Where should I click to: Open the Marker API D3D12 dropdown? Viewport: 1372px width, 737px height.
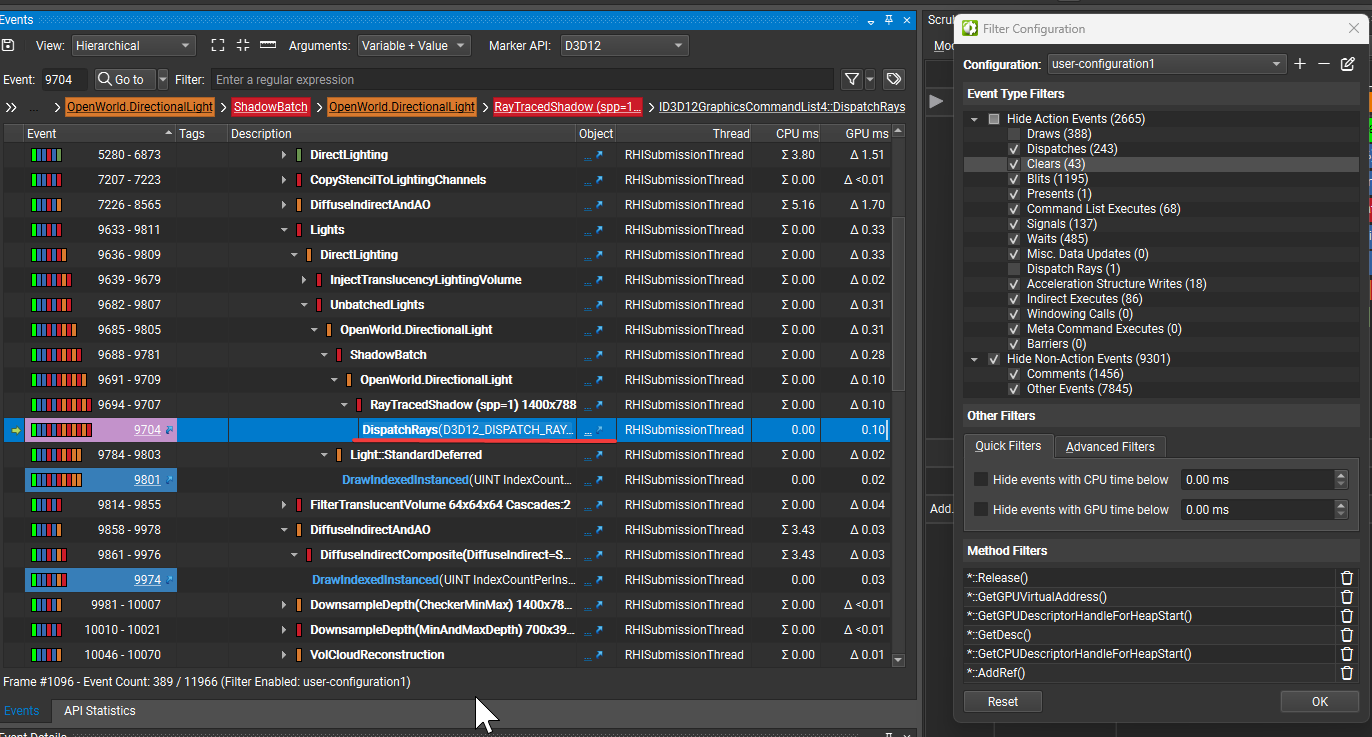[623, 45]
